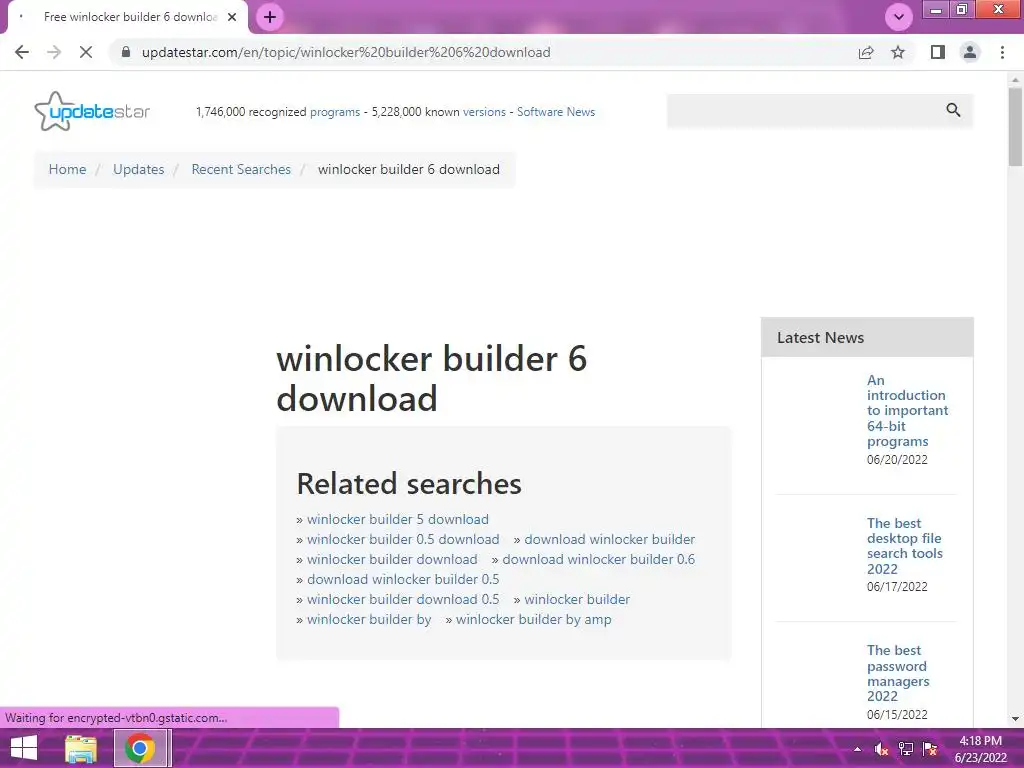Click the search magnifier icon
The image size is (1024, 768).
pos(953,110)
